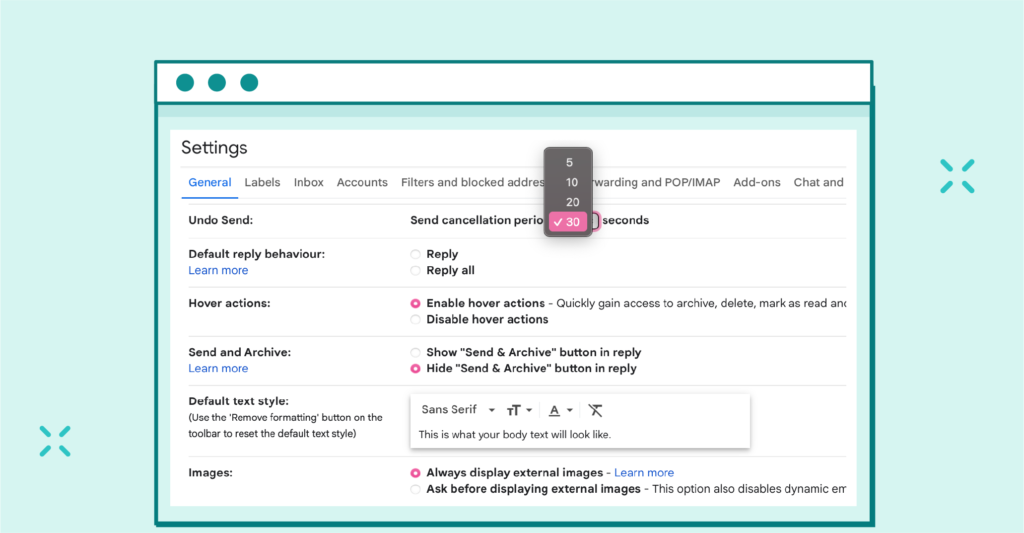
Task: Click the underlined A text colour icon
Action: (x=554, y=410)
